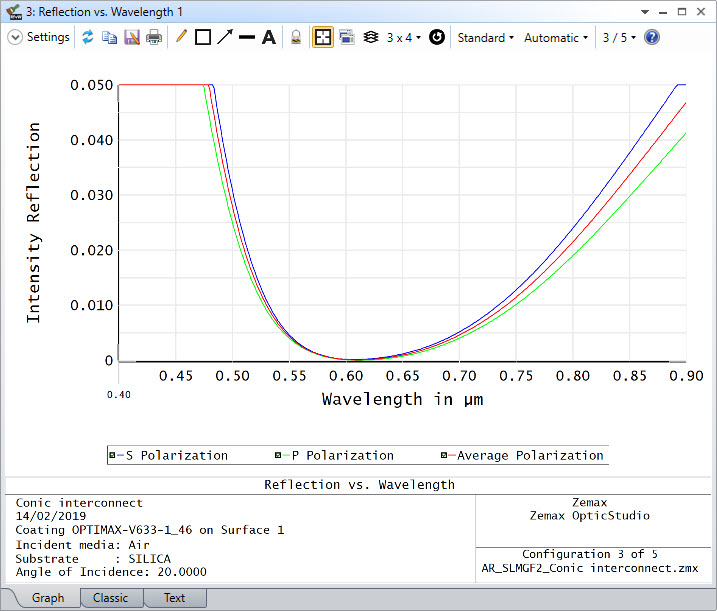The width and height of the screenshot is (717, 611).
Task: Click the 'Wavelength in µm' axis label
Action: (x=402, y=399)
